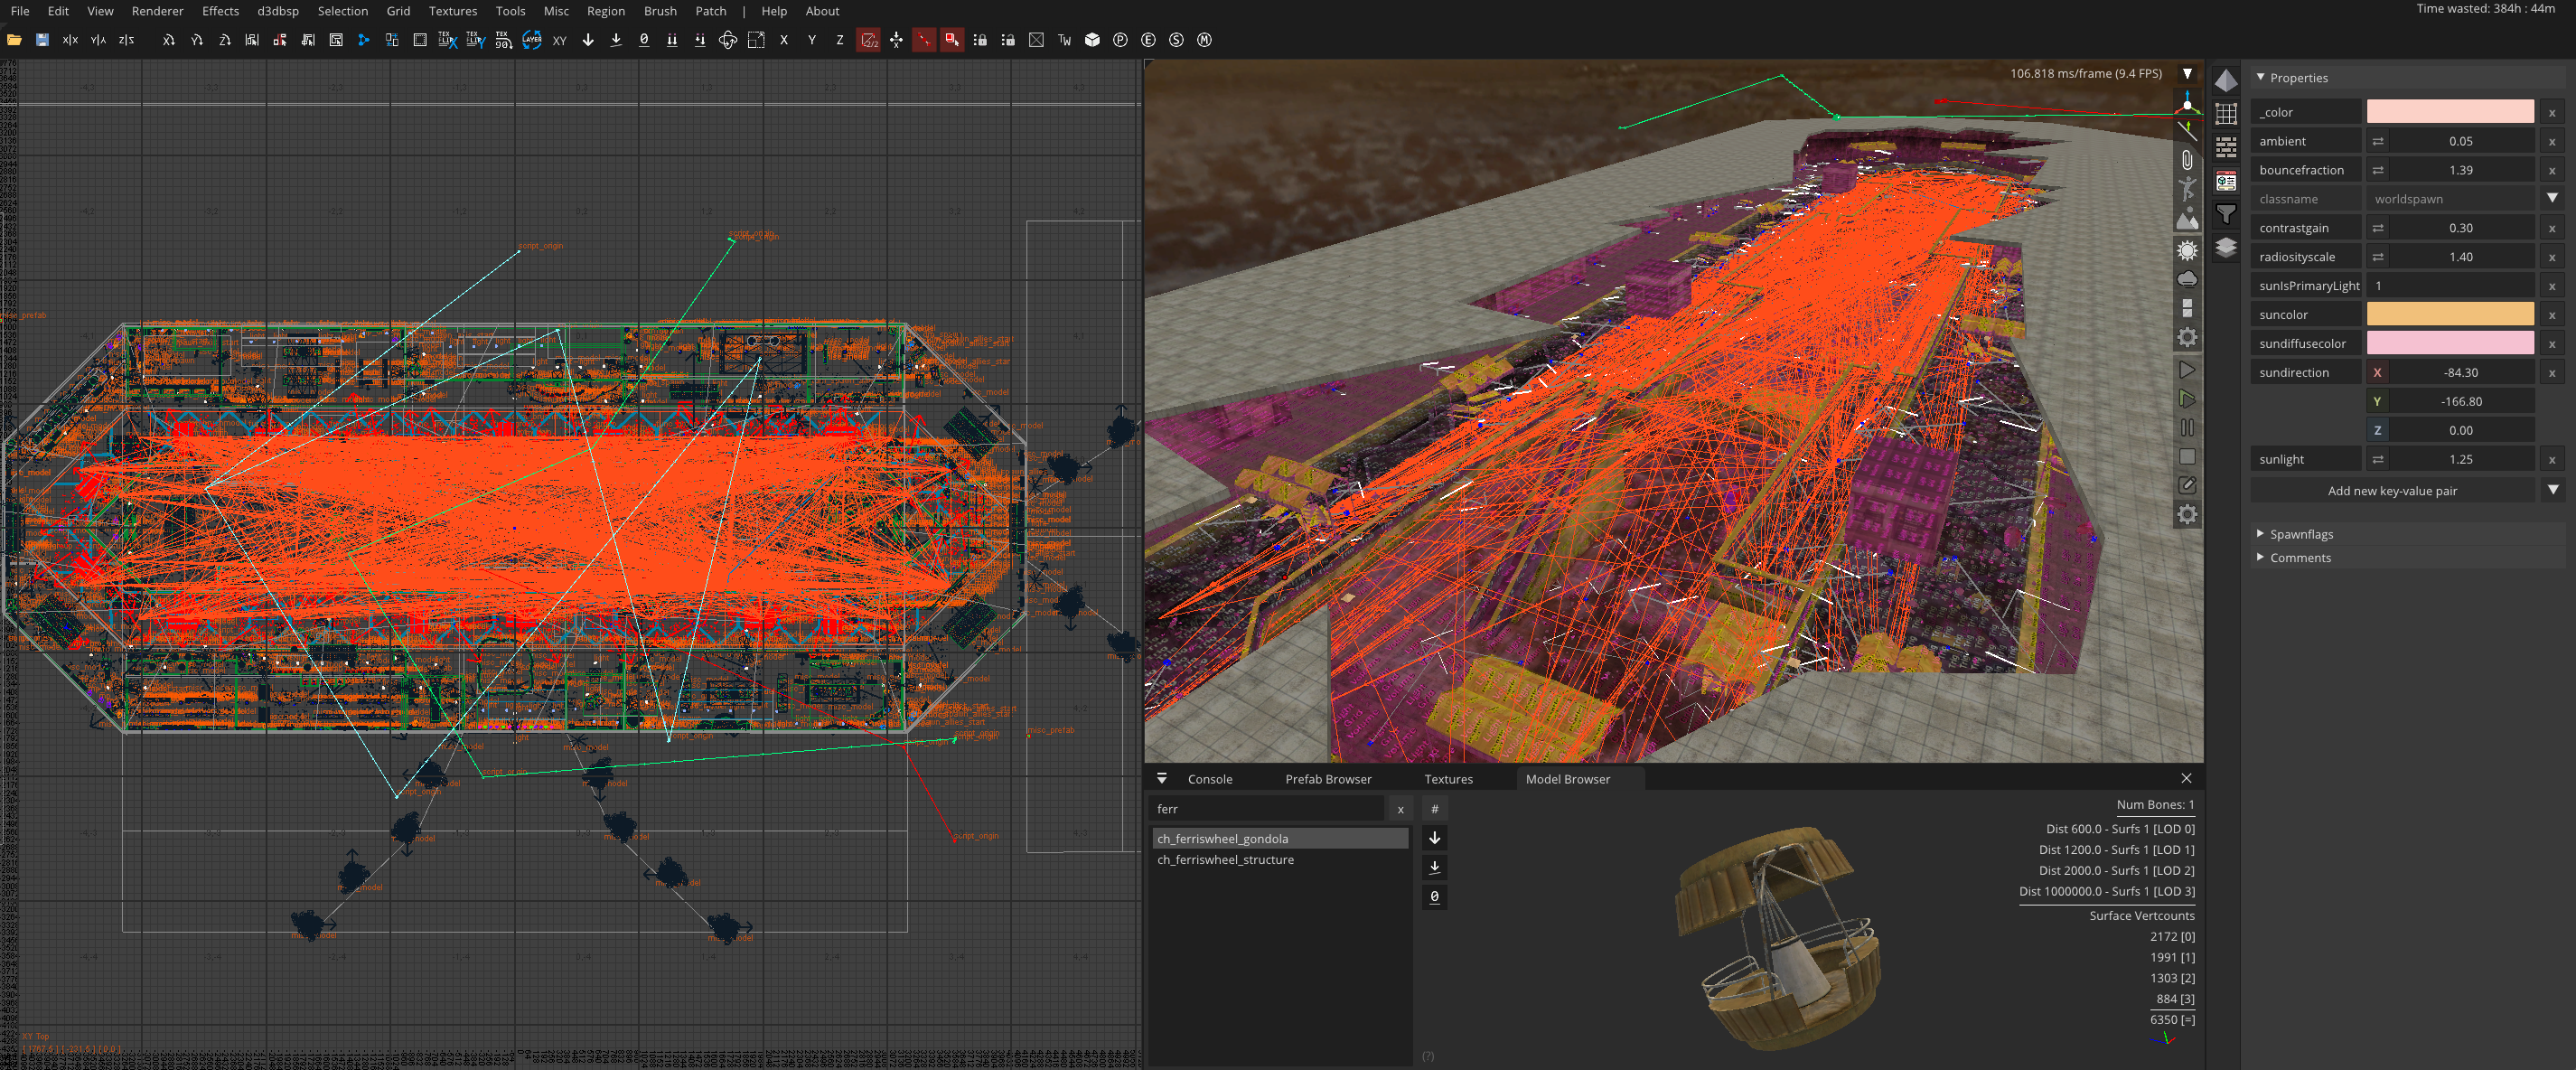2576x1070 pixels.
Task: Select ch_ferriswheel_structure in the model list
Action: tap(1225, 860)
